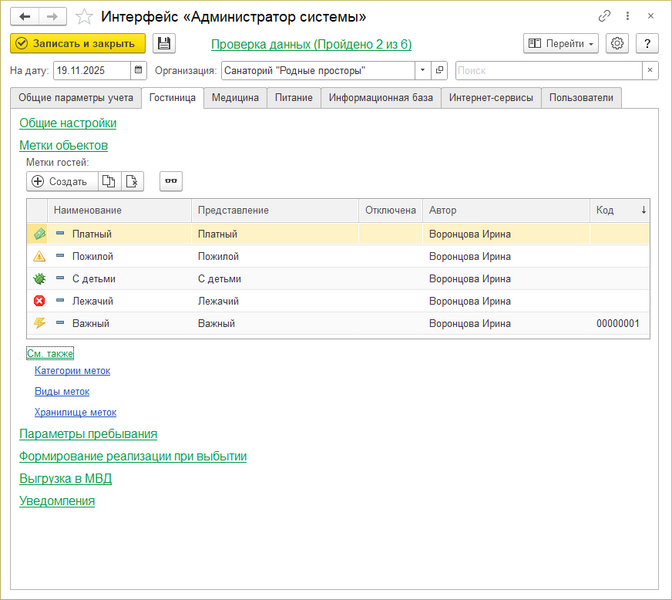Click the copy label icon next to Создать
This screenshot has width=672, height=600.
pyautogui.click(x=110, y=181)
